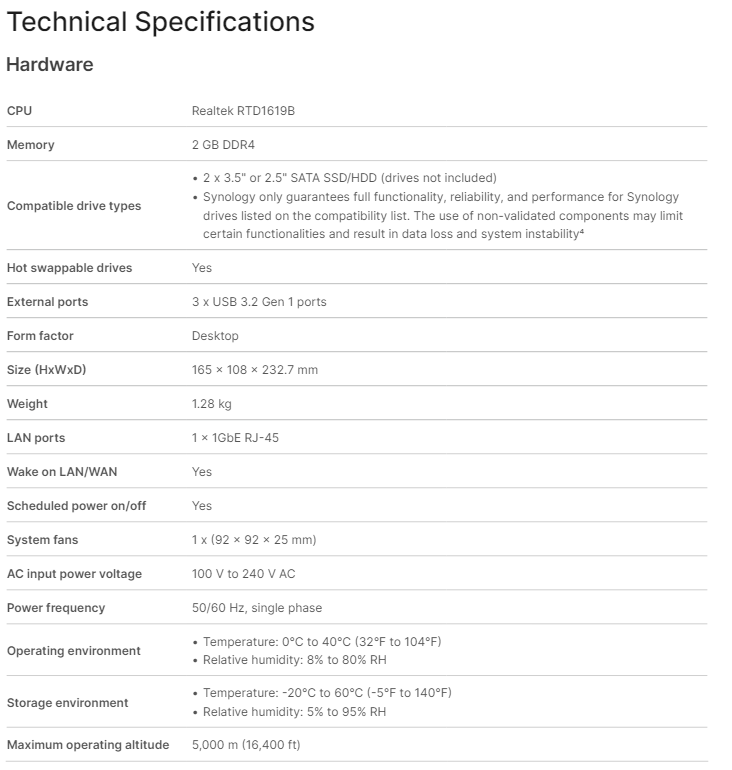
Task: Click the 3 x USB 3.2 Gen 1 ports text
Action: (259, 302)
